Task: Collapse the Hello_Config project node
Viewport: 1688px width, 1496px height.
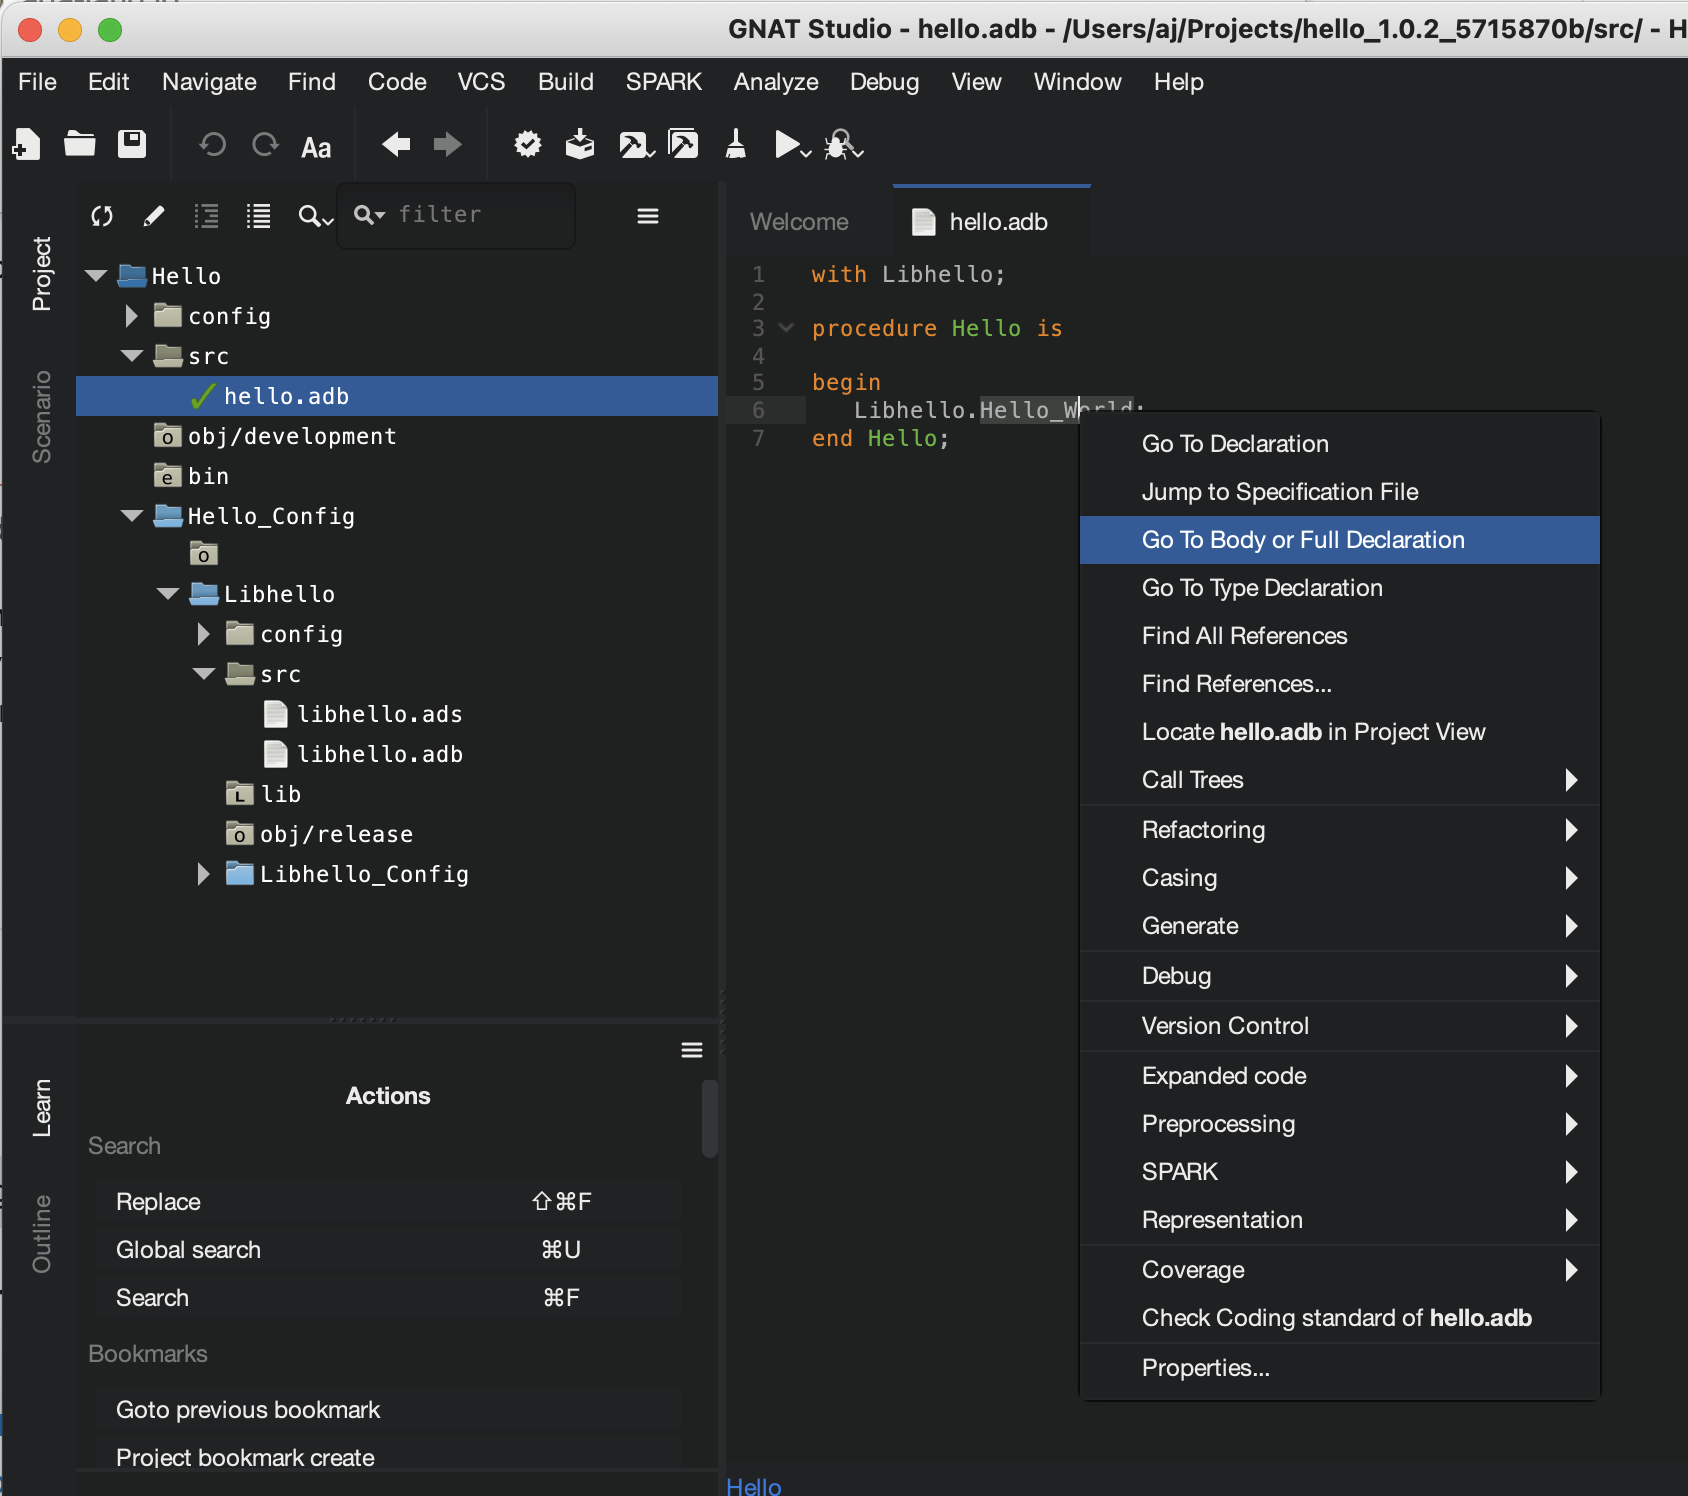Action: pyautogui.click(x=132, y=516)
